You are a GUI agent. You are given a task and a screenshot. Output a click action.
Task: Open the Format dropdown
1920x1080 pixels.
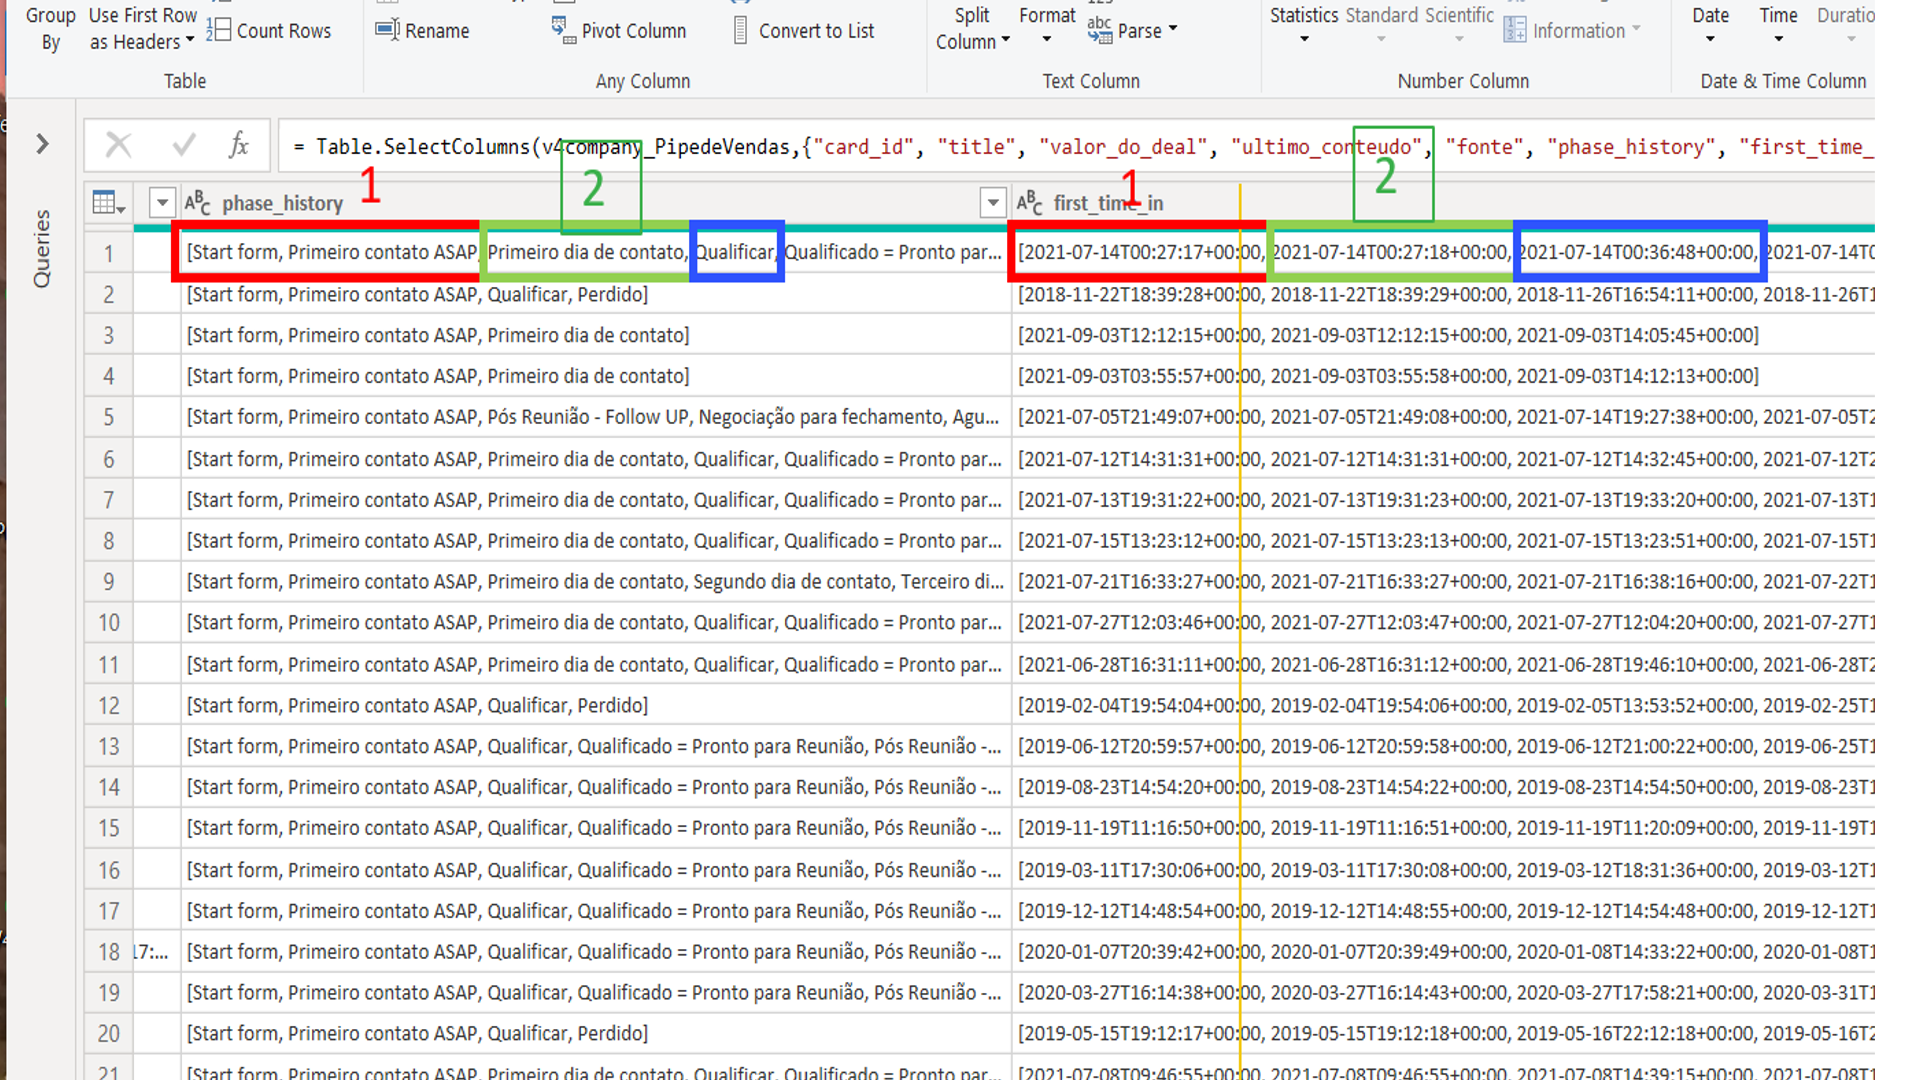point(1047,26)
